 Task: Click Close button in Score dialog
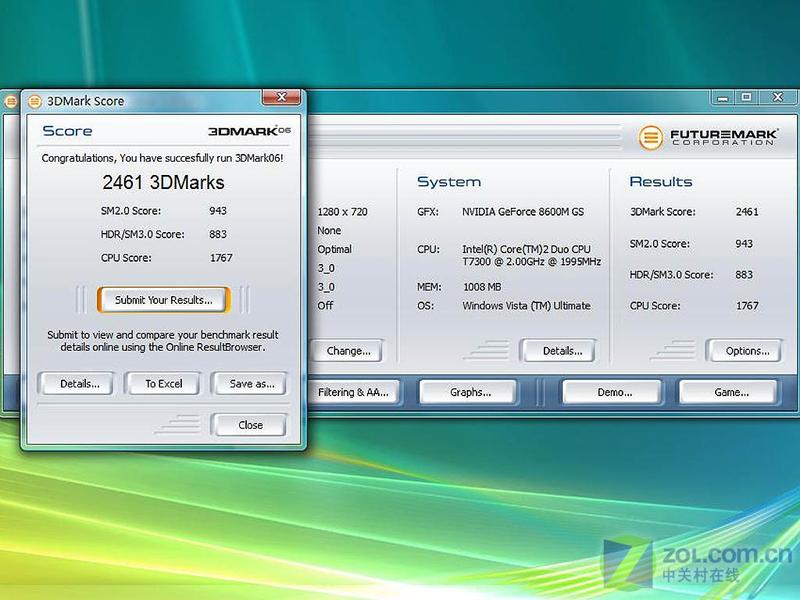pyautogui.click(x=250, y=424)
